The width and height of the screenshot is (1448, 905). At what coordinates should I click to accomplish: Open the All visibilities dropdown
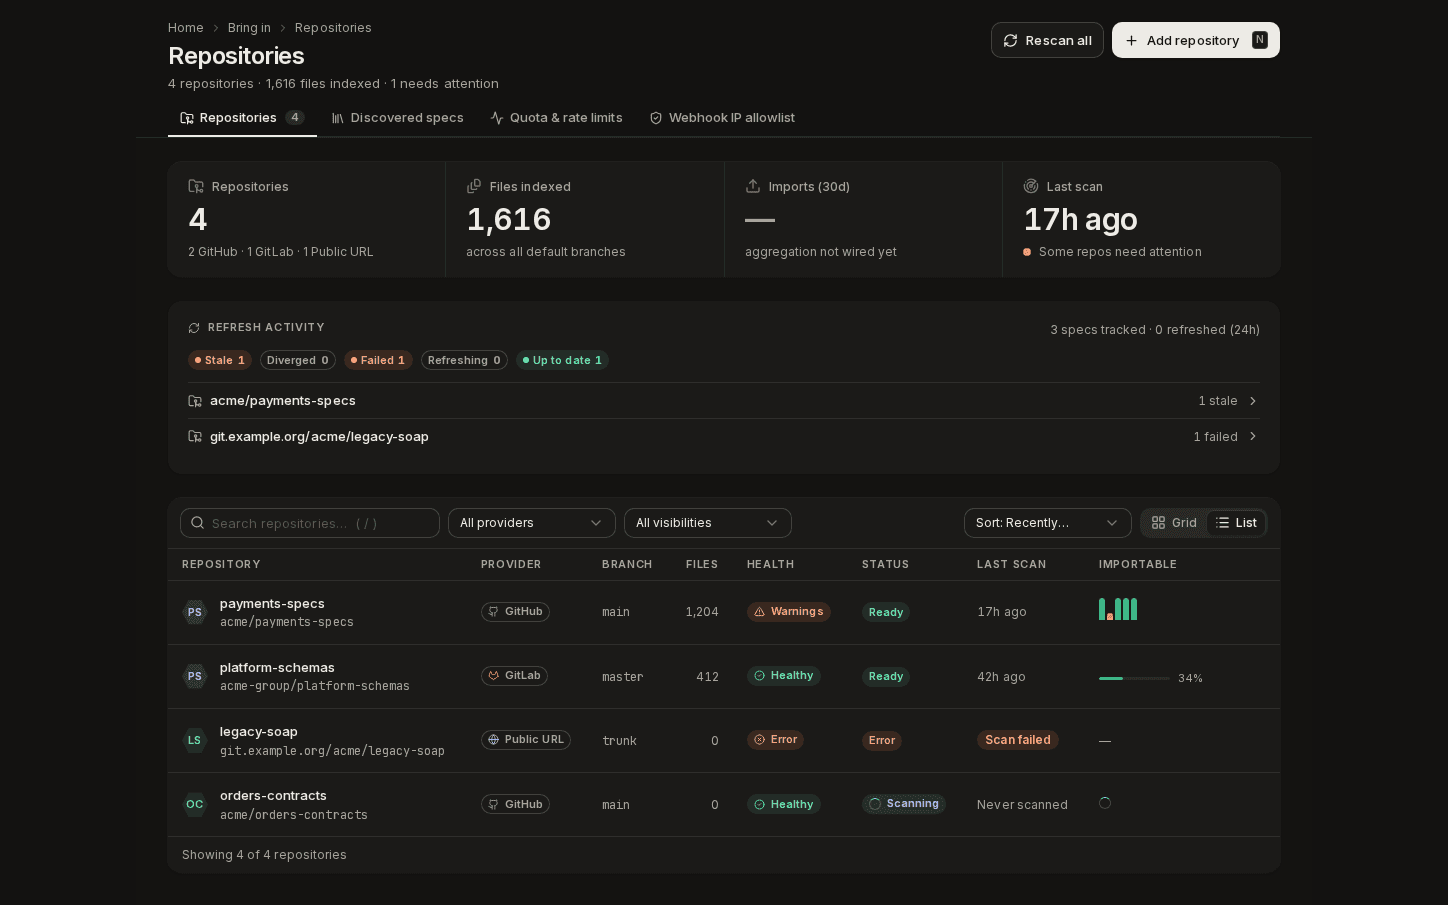click(708, 523)
